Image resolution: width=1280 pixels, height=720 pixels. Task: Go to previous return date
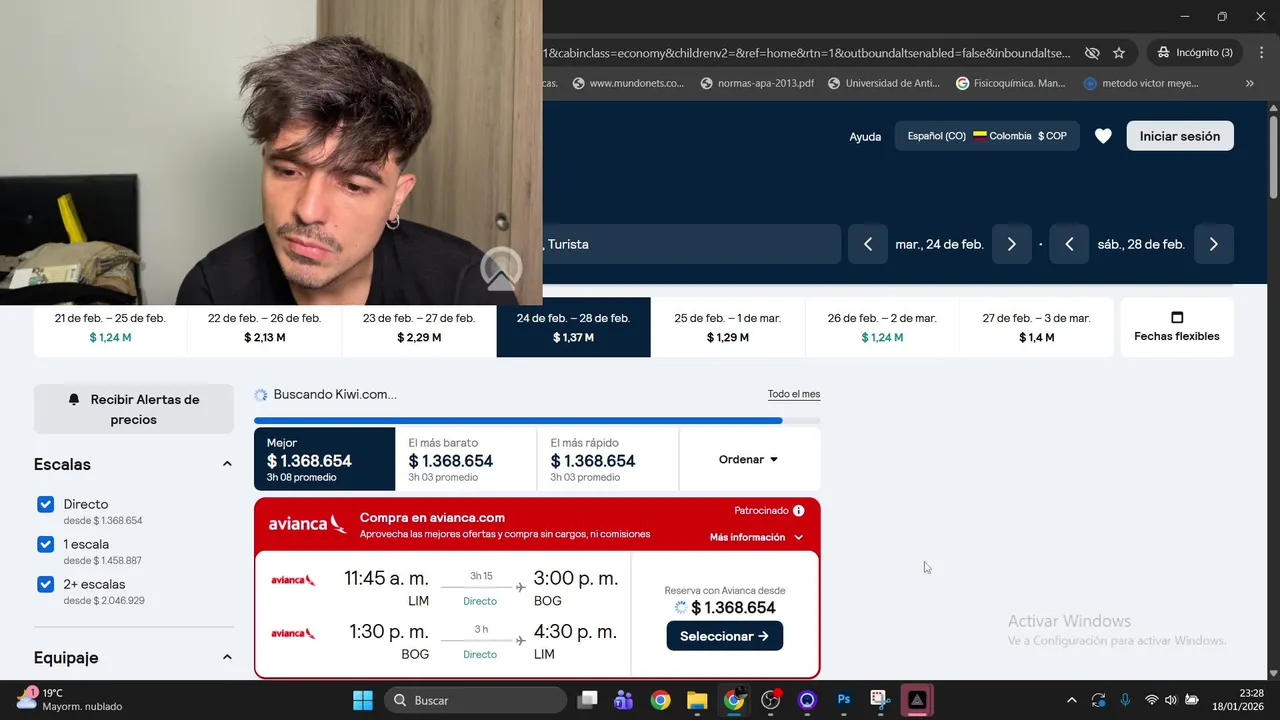pos(1069,244)
